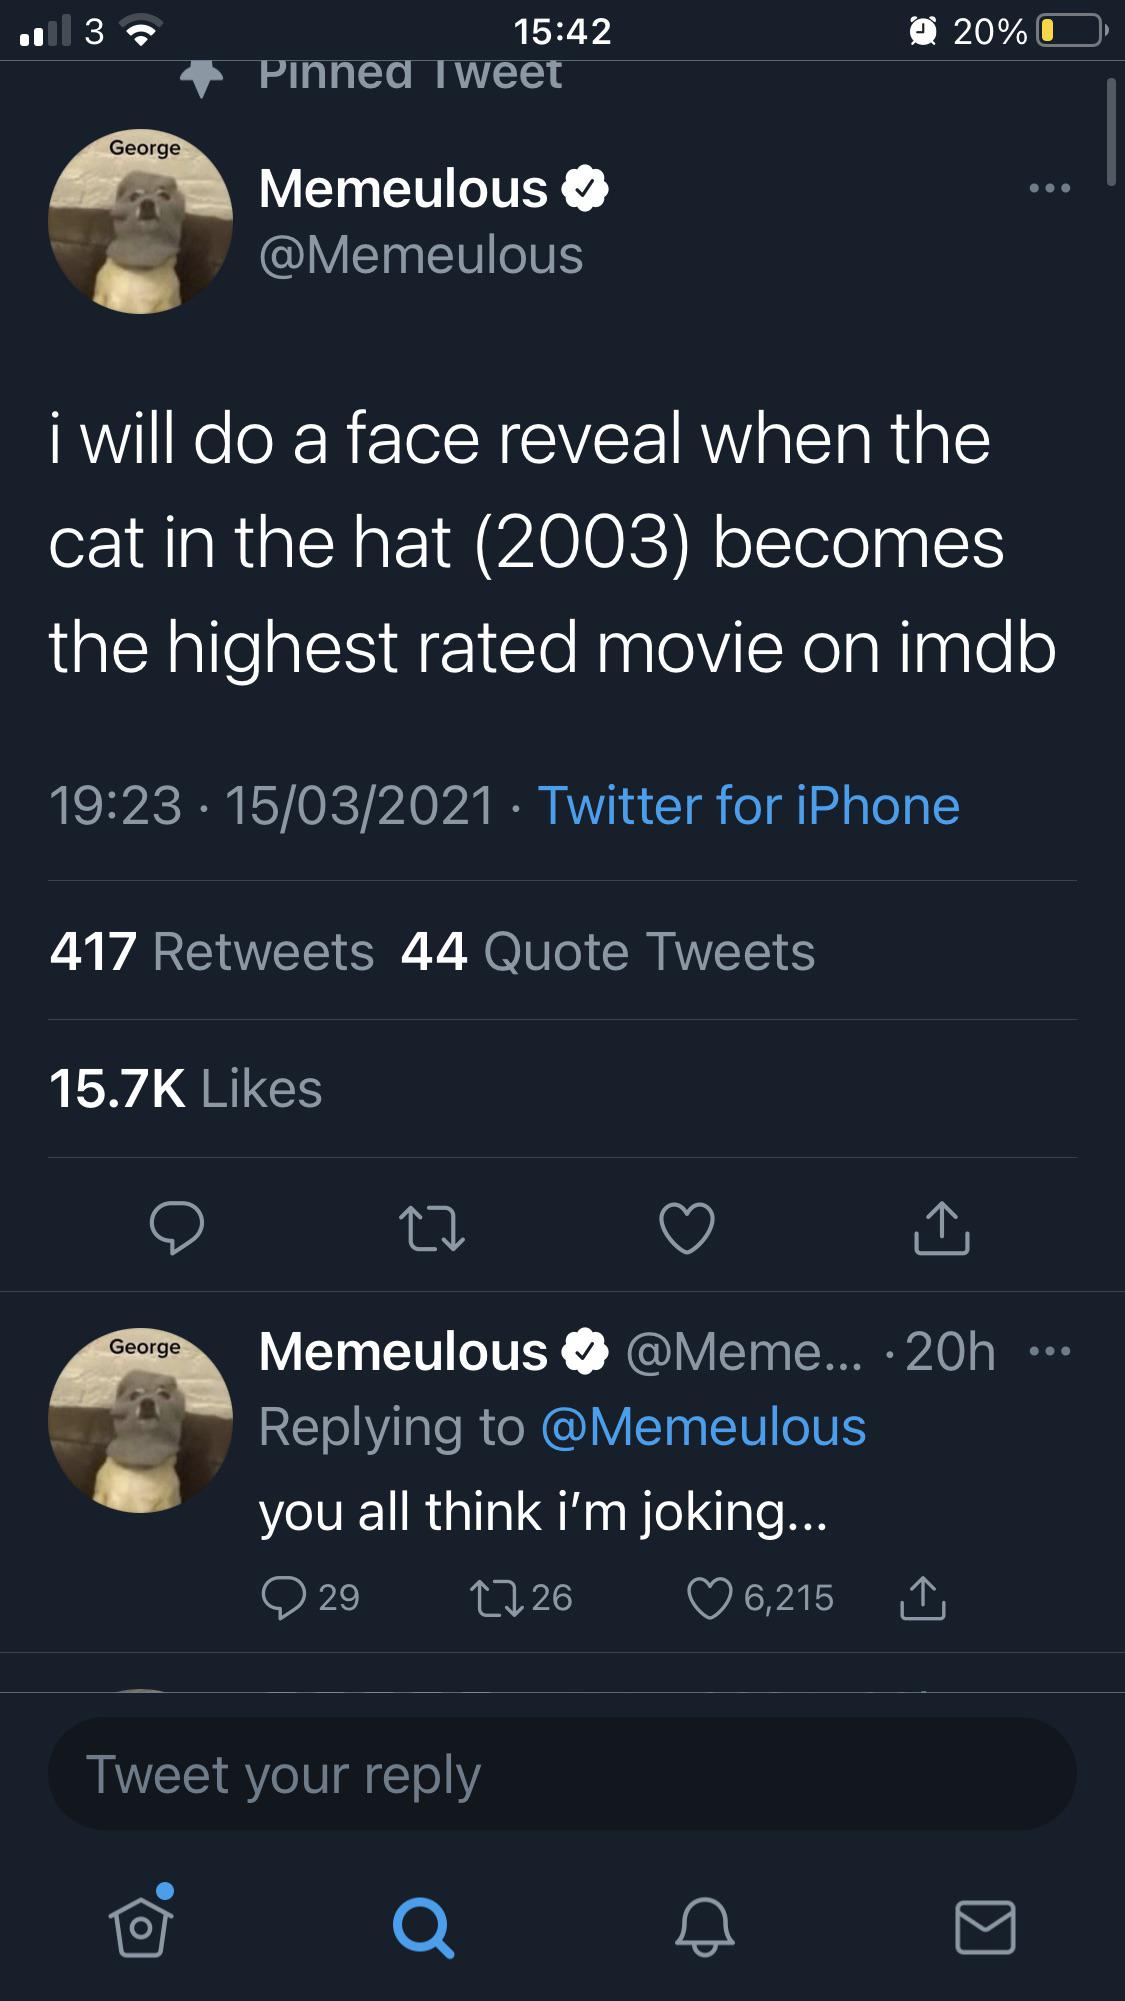The height and width of the screenshot is (2001, 1125).
Task: Retweet the 'you all think i'm joking' reply
Action: tap(497, 1597)
